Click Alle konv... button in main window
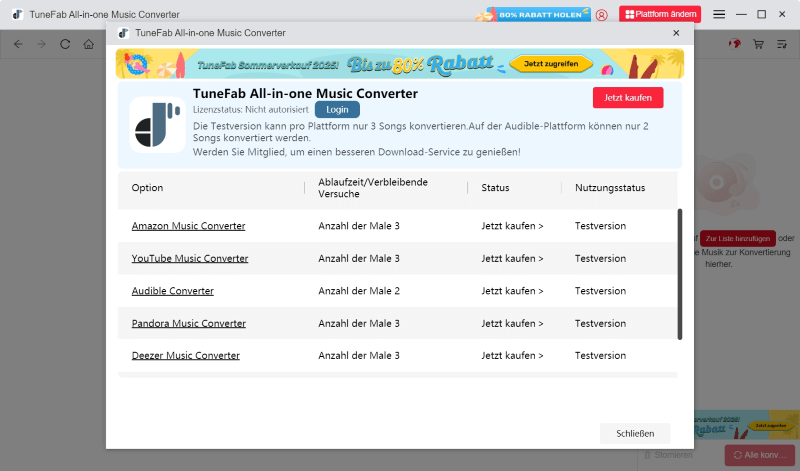The width and height of the screenshot is (800, 471). coord(760,455)
